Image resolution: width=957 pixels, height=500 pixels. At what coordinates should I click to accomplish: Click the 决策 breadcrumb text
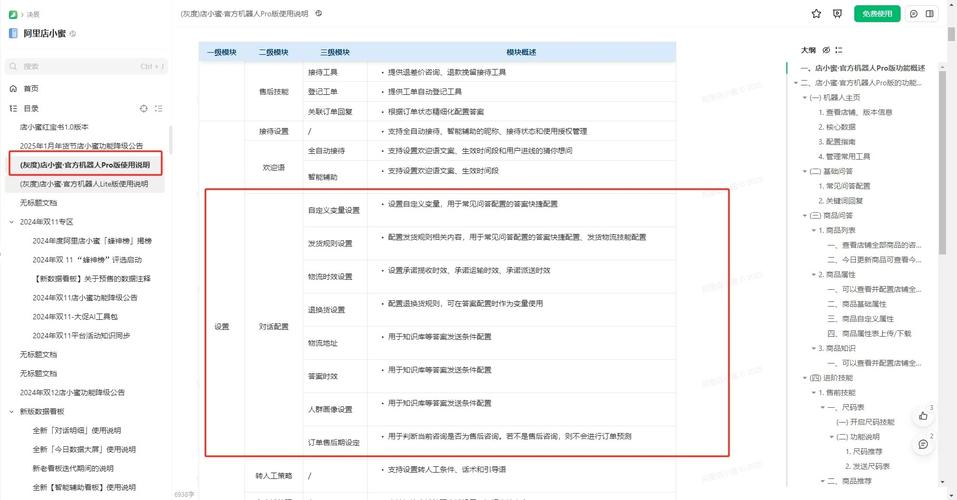pos(33,14)
